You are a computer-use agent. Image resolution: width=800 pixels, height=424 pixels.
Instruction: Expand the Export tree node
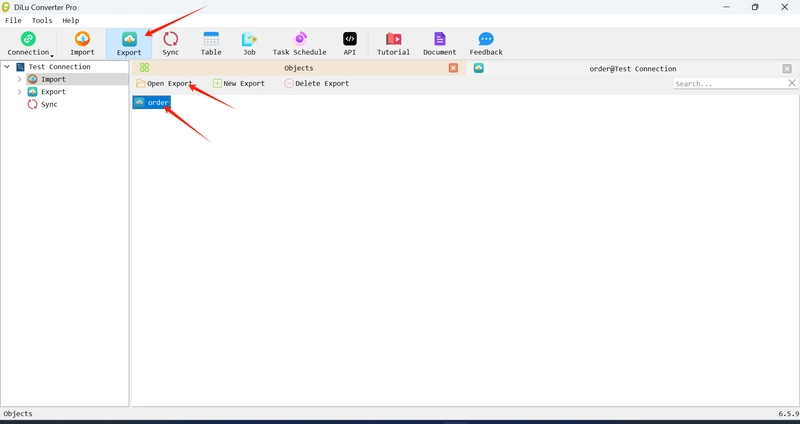point(19,92)
